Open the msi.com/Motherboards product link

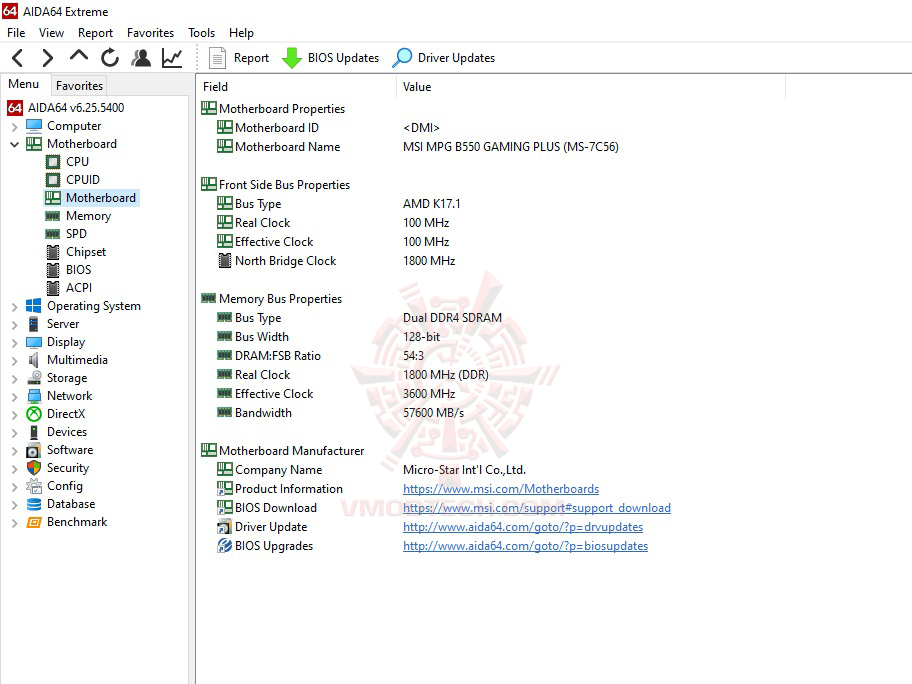point(501,489)
